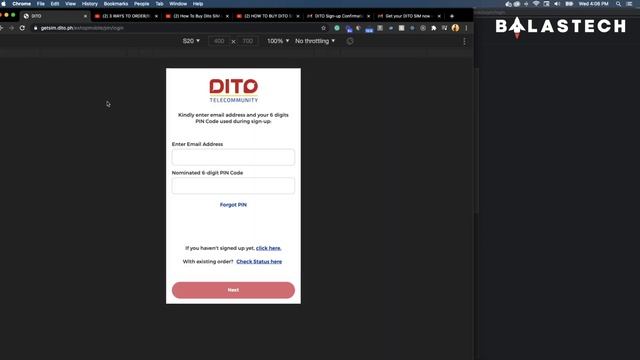
Task: Open the device toolbar more options menu
Action: point(464,41)
